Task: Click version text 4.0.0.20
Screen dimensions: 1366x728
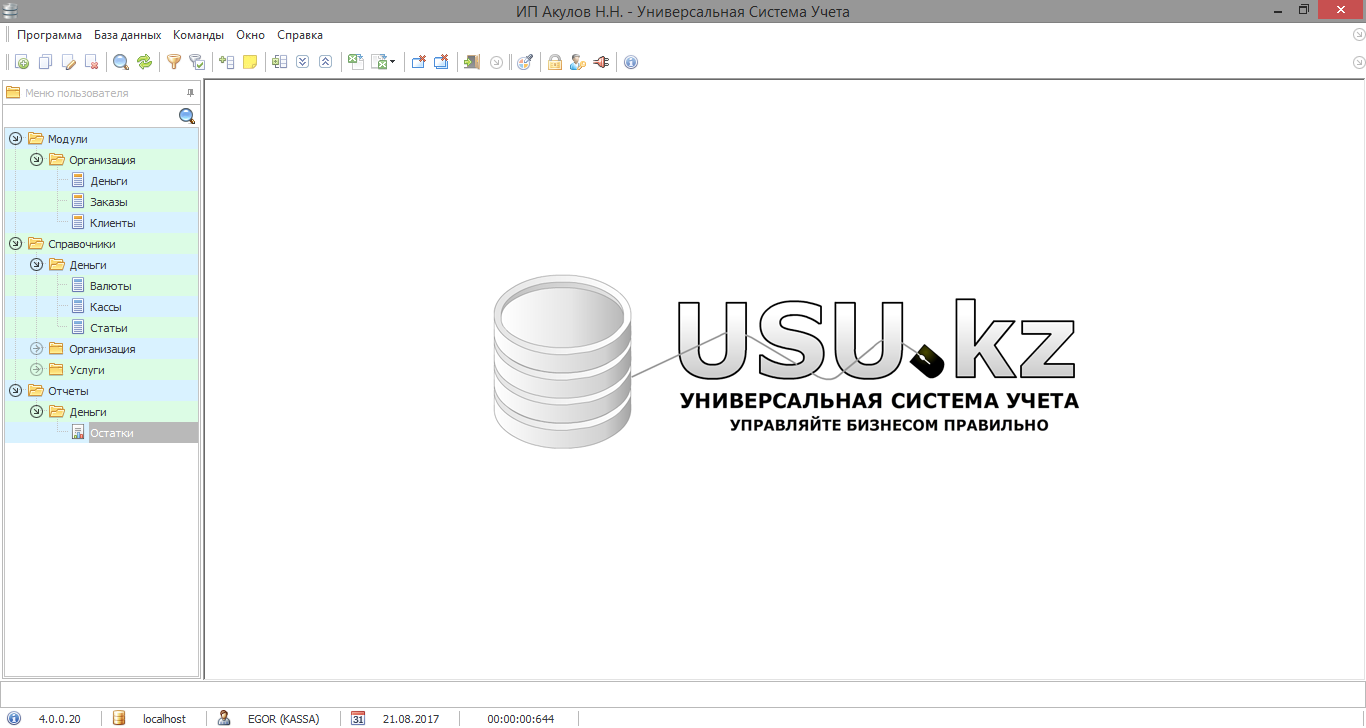Action: pyautogui.click(x=59, y=719)
